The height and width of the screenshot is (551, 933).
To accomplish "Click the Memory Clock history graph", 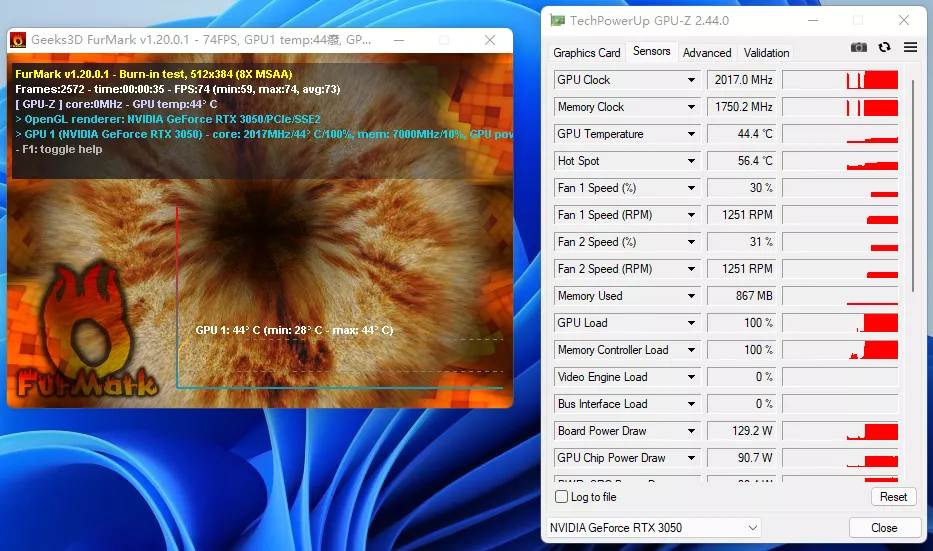I will tap(840, 107).
